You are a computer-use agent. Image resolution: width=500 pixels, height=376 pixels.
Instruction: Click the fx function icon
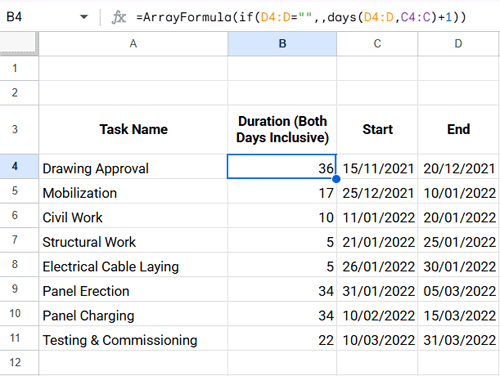(119, 17)
